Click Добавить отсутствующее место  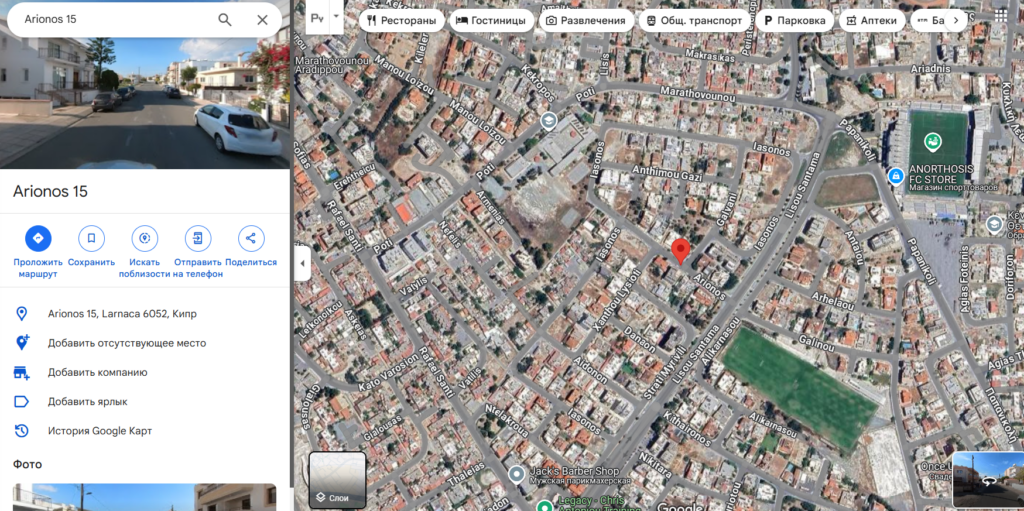click(x=127, y=343)
